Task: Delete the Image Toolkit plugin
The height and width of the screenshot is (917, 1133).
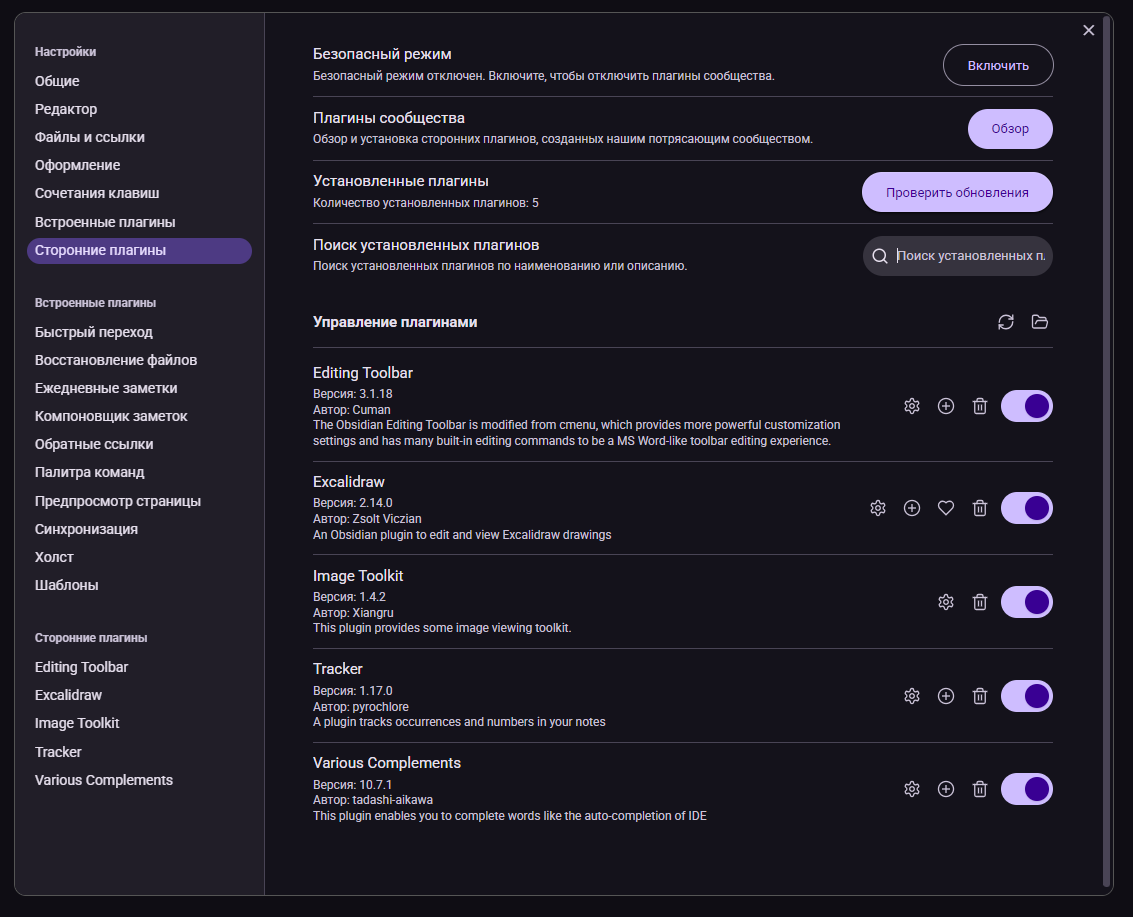Action: pyautogui.click(x=980, y=602)
